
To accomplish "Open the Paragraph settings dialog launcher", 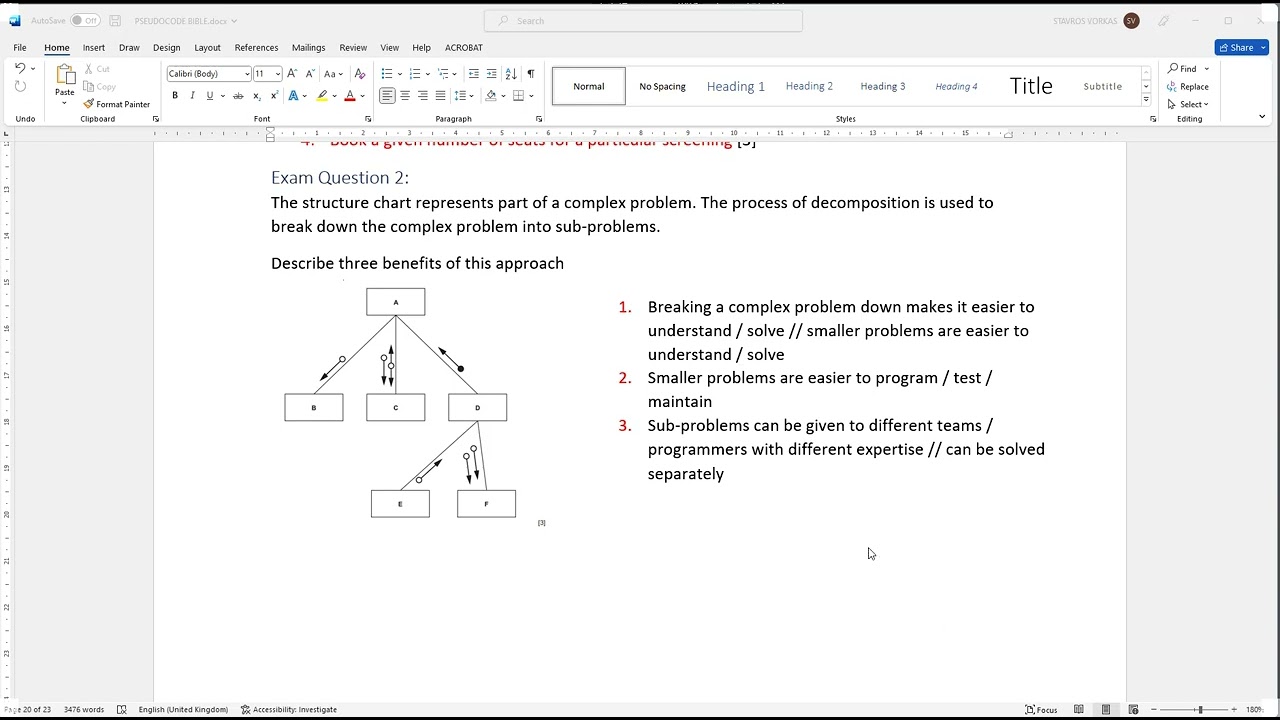I will (539, 119).
